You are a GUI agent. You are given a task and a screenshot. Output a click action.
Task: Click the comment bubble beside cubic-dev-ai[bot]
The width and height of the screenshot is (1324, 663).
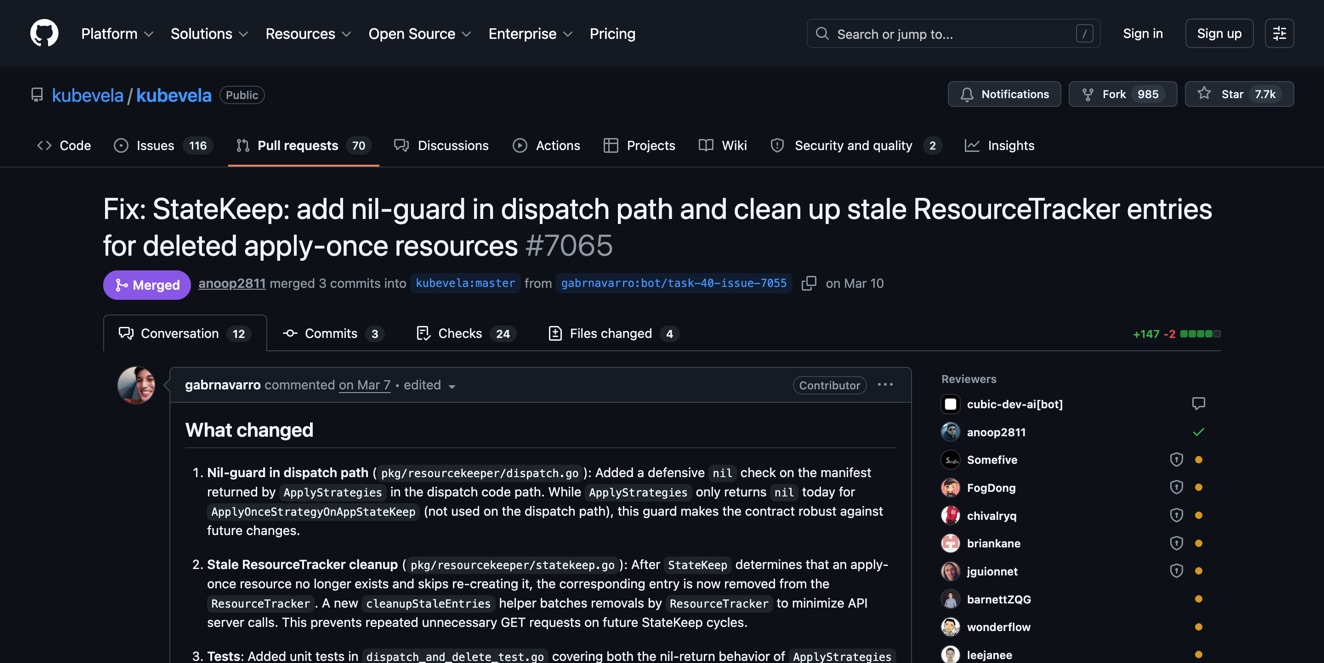1198,402
